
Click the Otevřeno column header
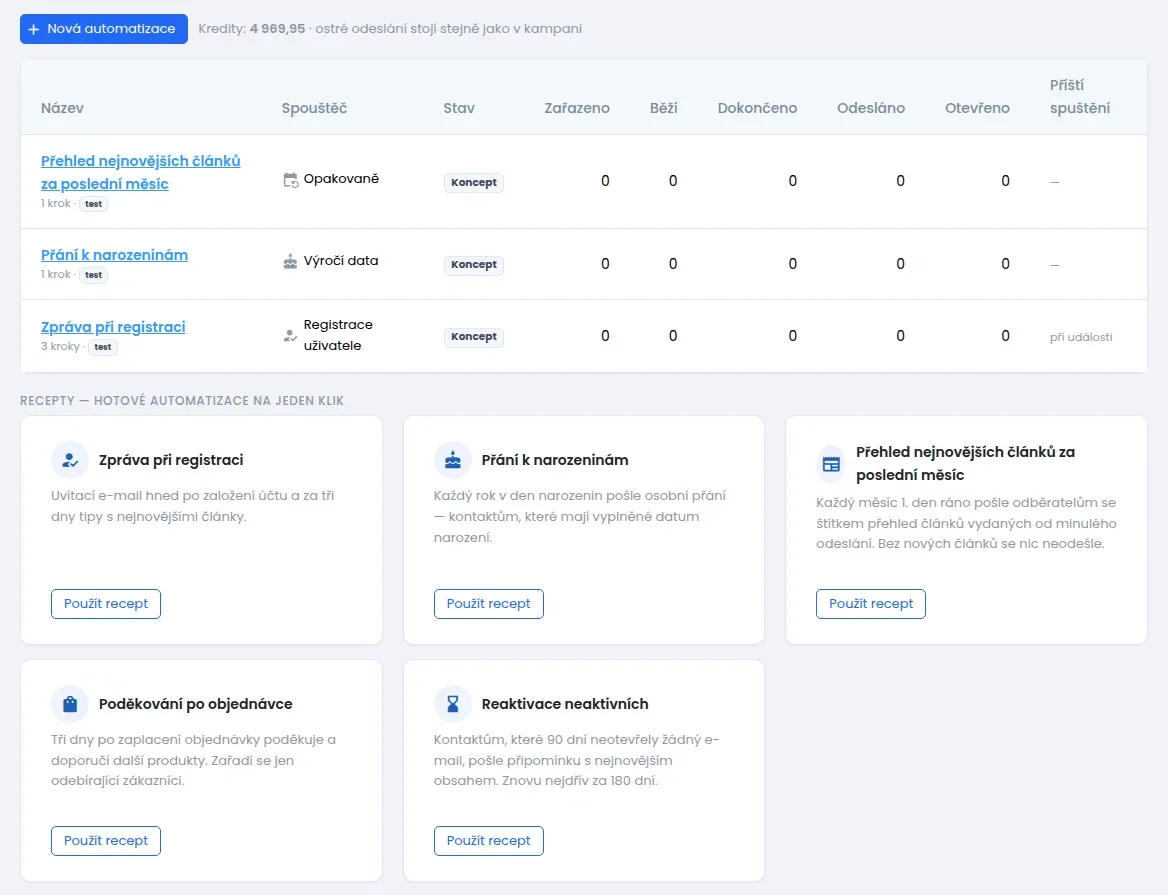coord(977,108)
